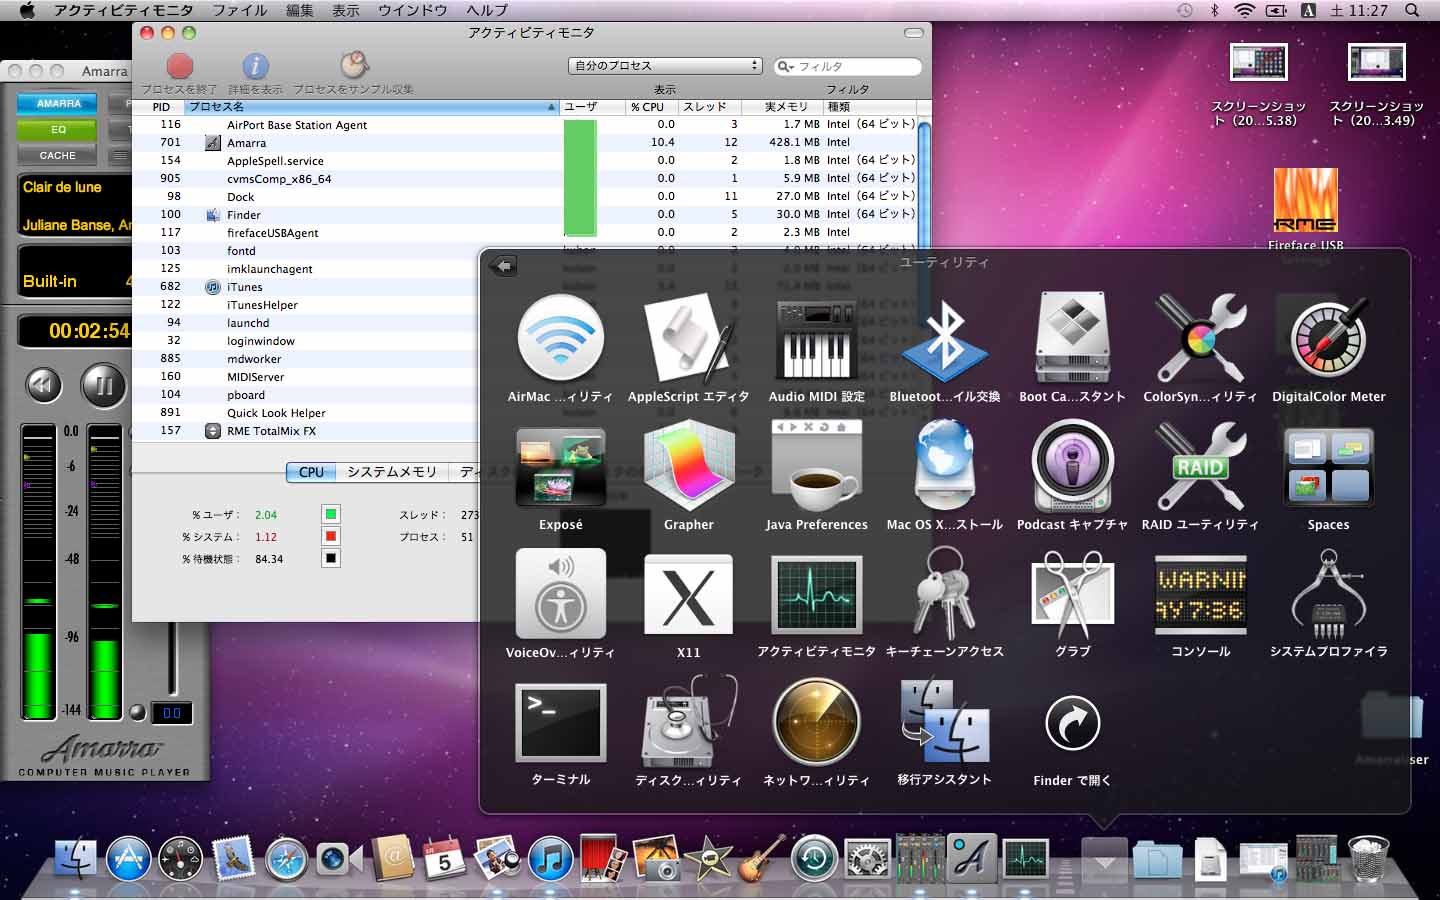The width and height of the screenshot is (1440, 900).
Task: Open Java Preferences utility
Action: (816, 467)
